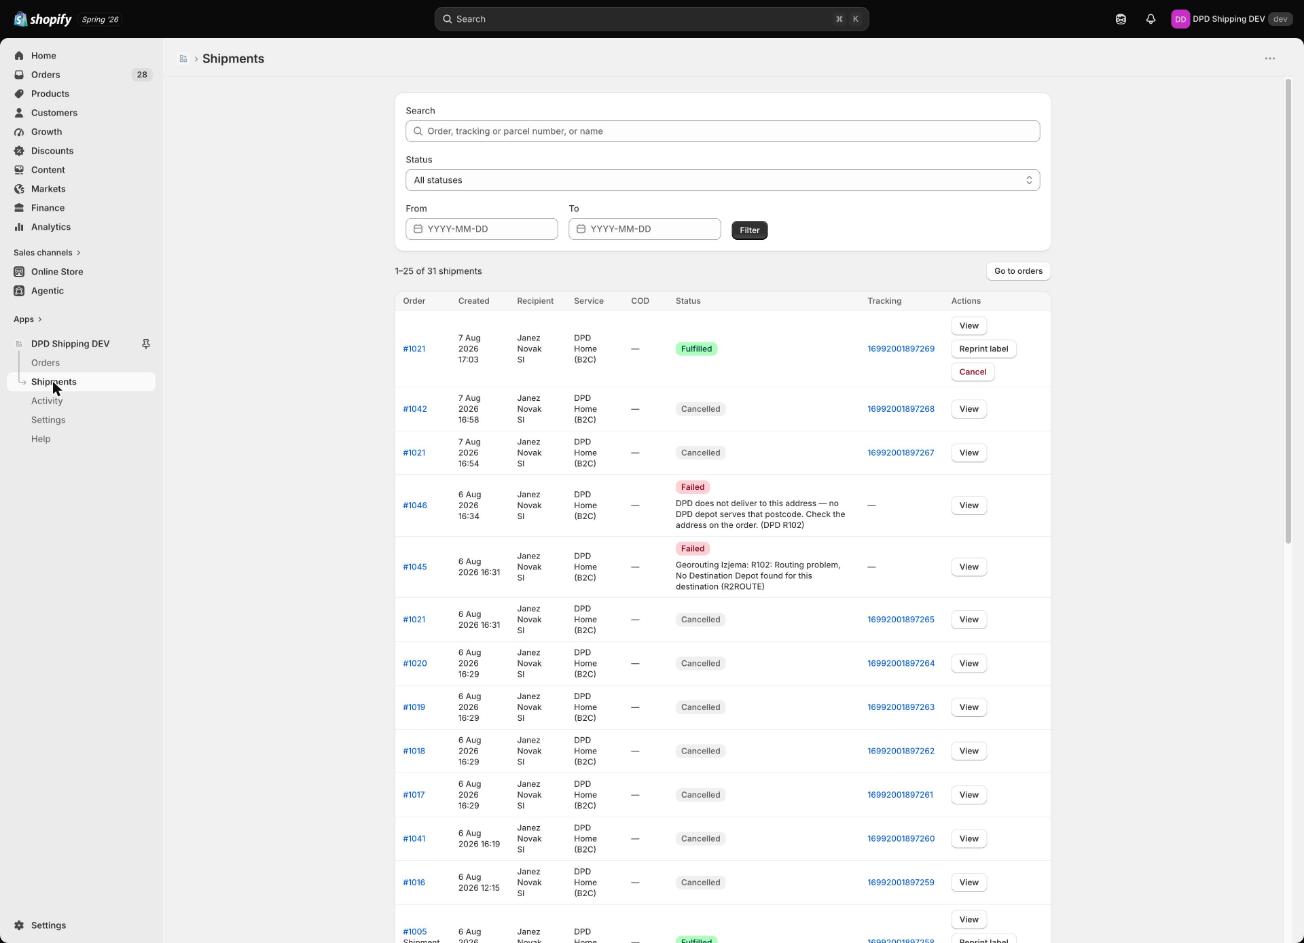Click Reprint label for order #1021
This screenshot has height=943, width=1304.
click(983, 349)
